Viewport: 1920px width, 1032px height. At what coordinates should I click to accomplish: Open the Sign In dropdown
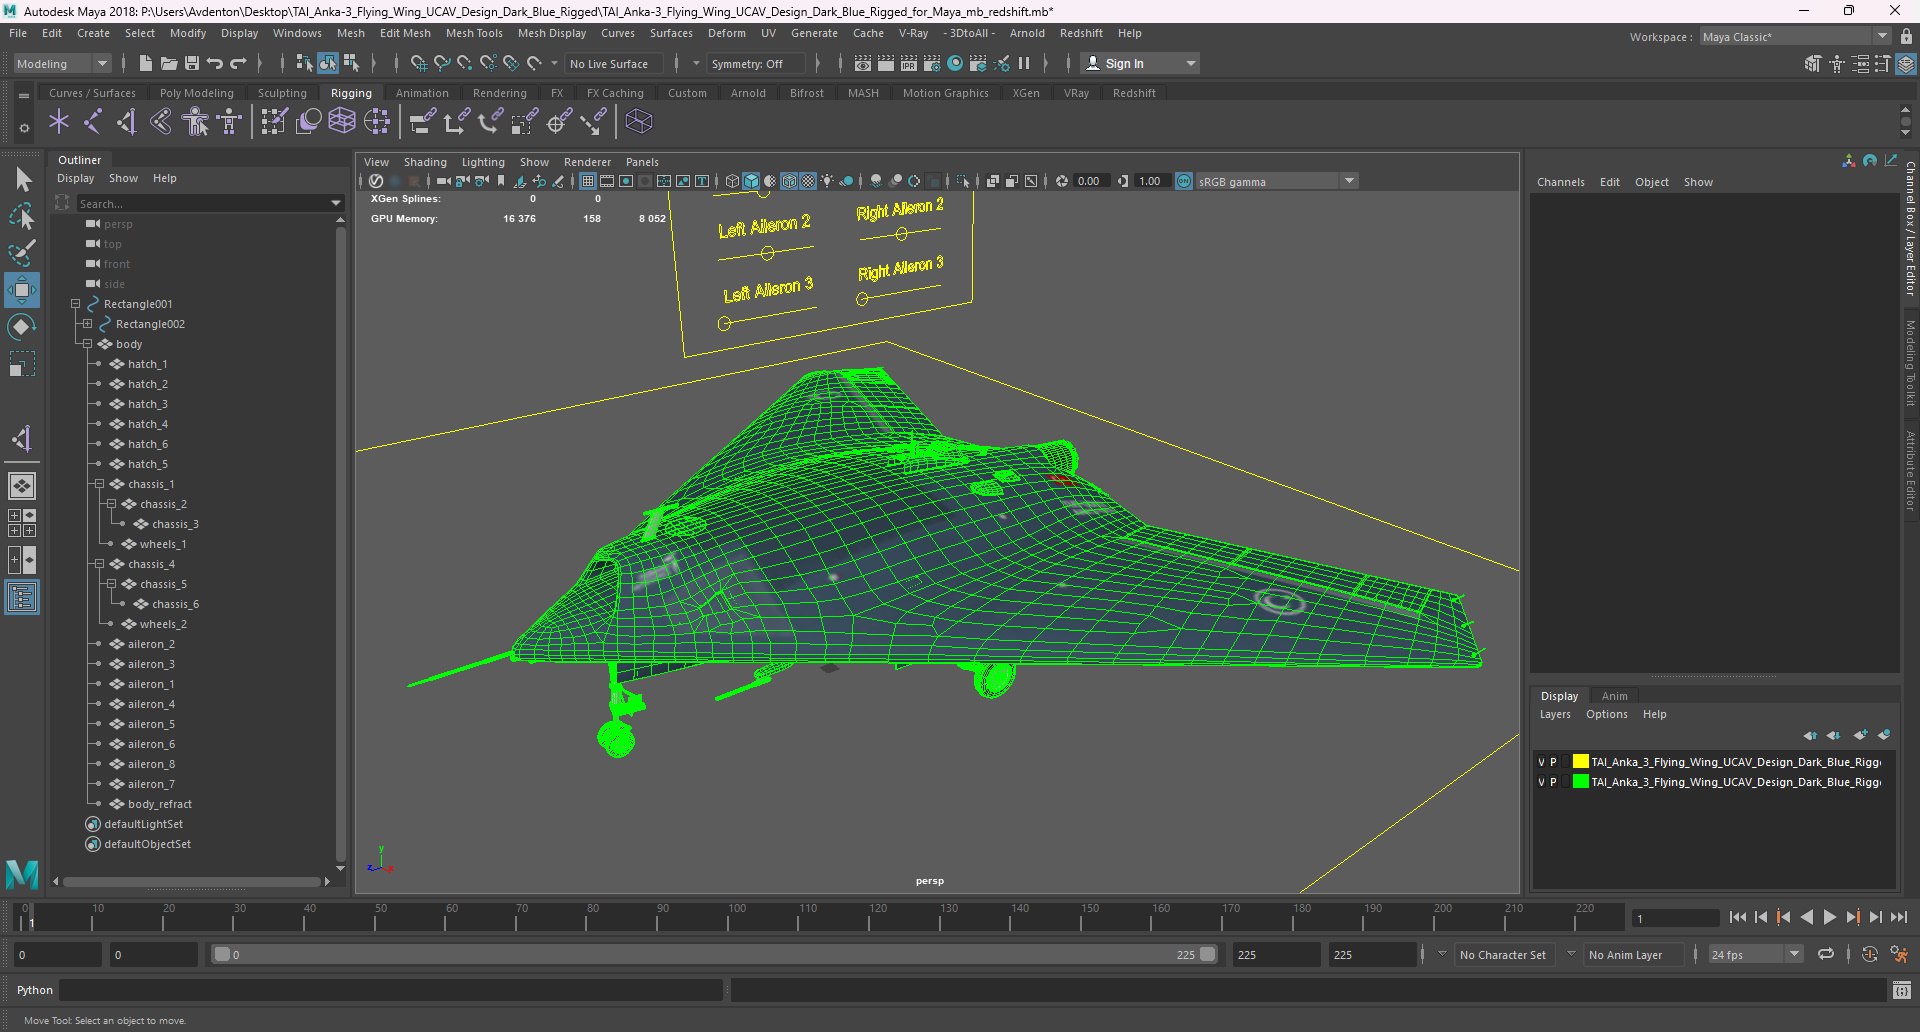[x=1141, y=63]
